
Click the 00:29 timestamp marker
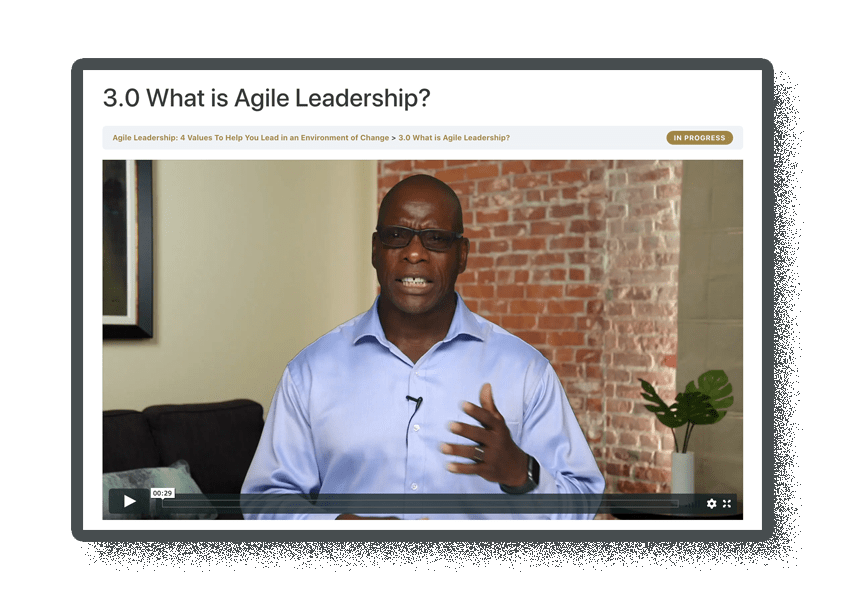(x=162, y=493)
